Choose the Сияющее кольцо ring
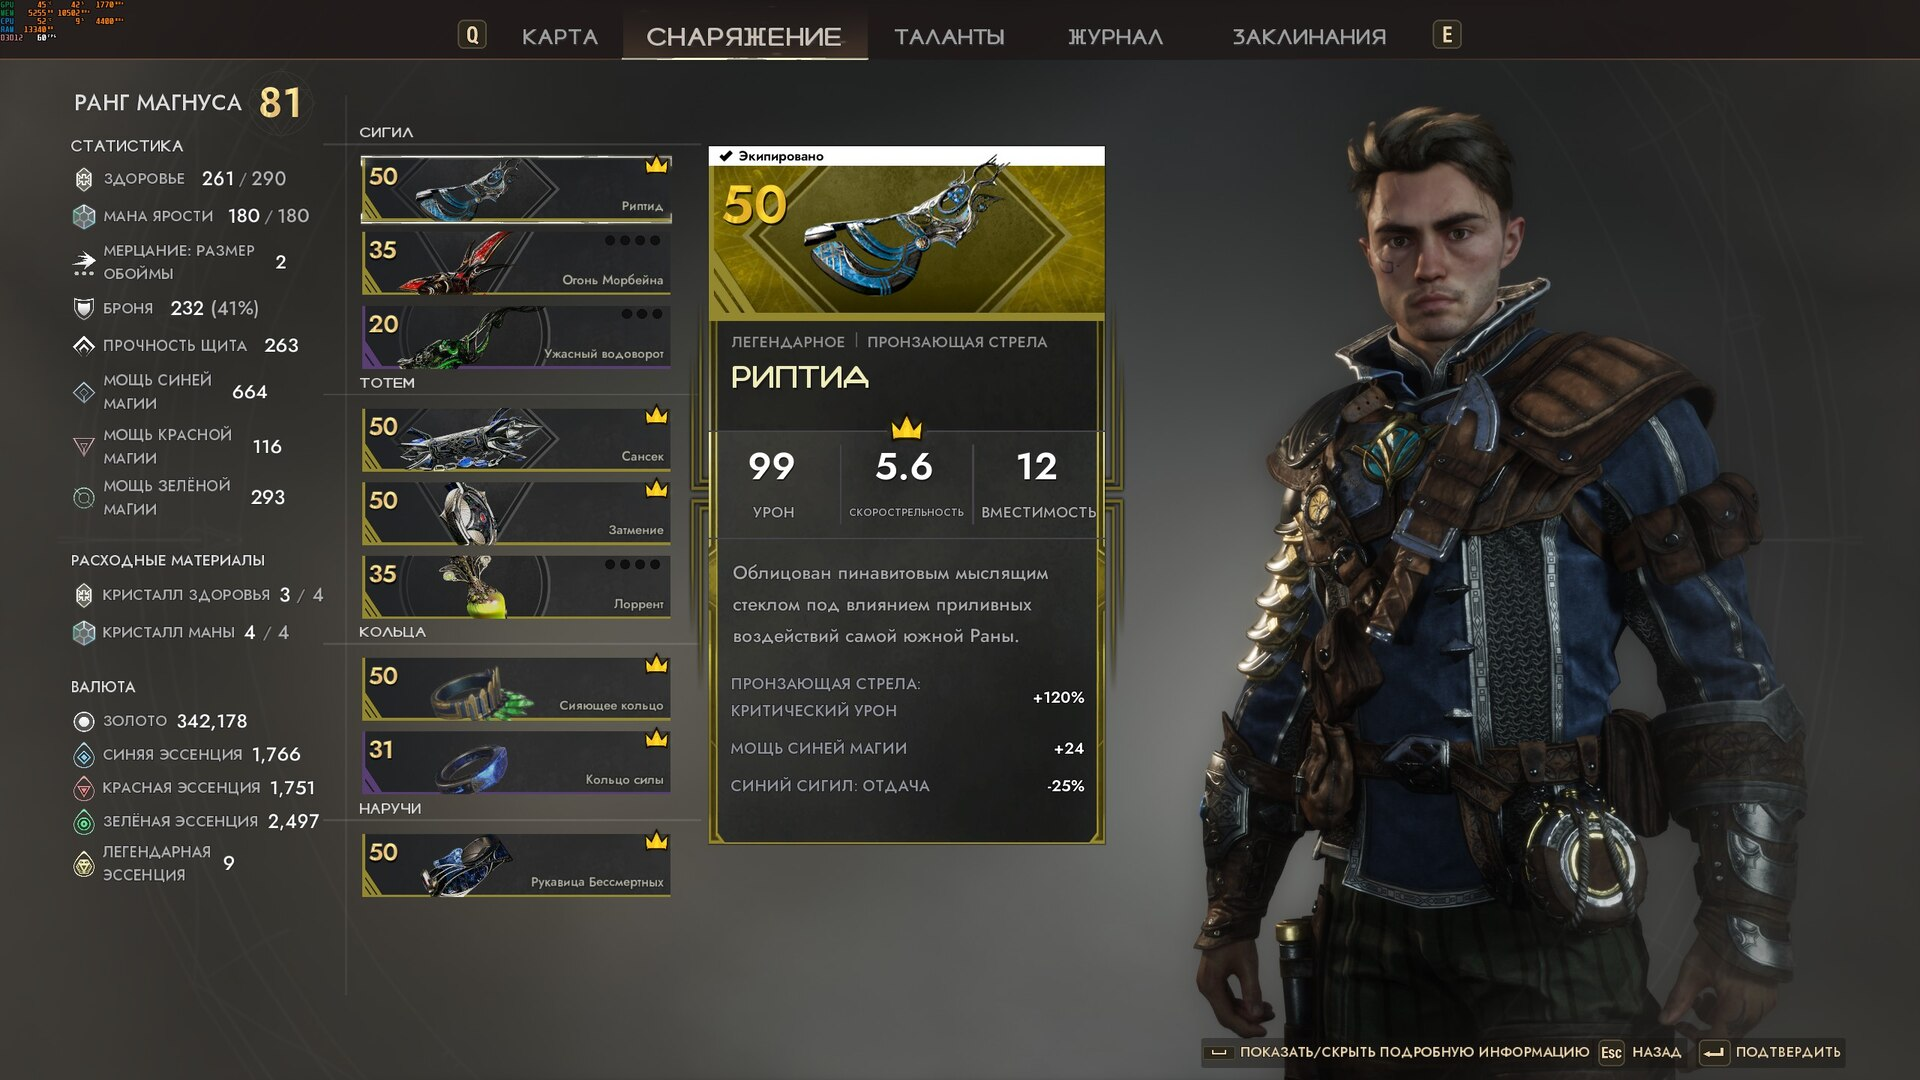Screen dimensions: 1920x1080 (516, 689)
